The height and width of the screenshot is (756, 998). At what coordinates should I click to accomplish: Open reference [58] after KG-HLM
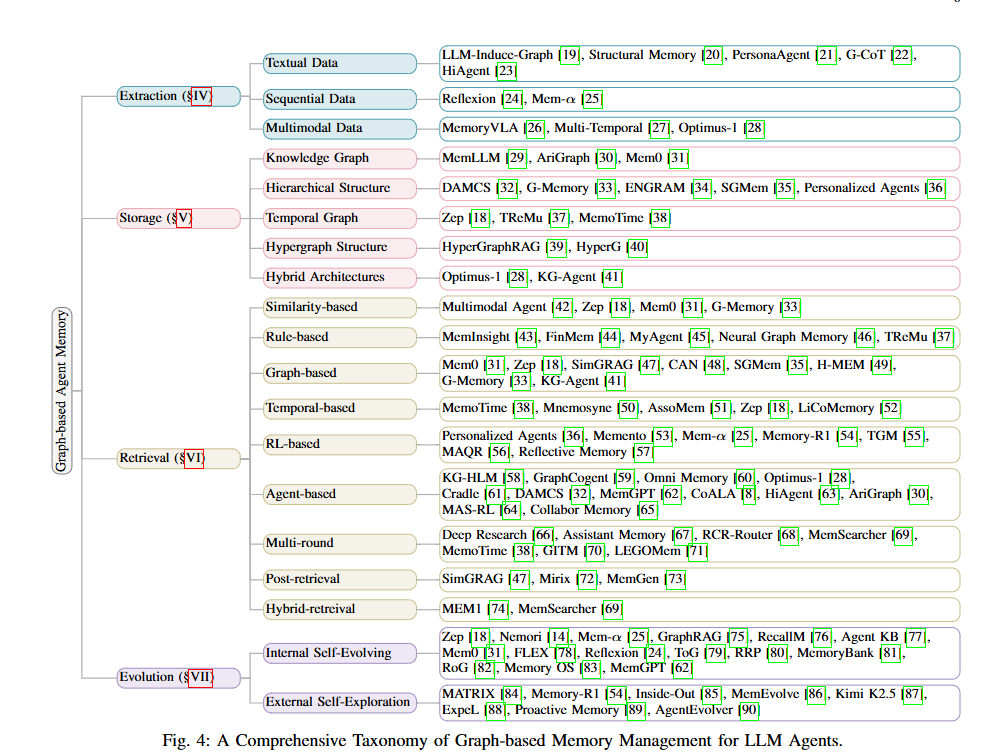(x=514, y=479)
